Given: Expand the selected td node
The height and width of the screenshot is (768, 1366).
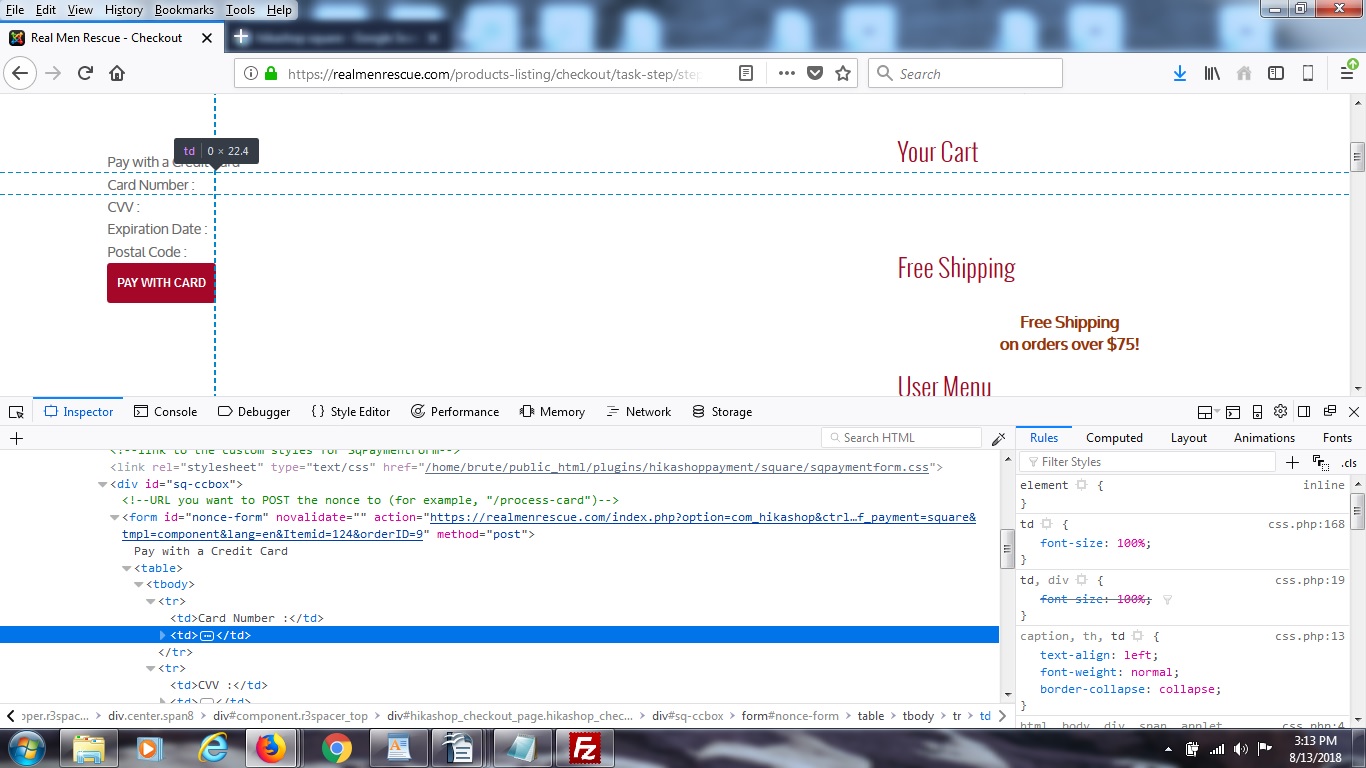Looking at the screenshot, I should pyautogui.click(x=164, y=635).
